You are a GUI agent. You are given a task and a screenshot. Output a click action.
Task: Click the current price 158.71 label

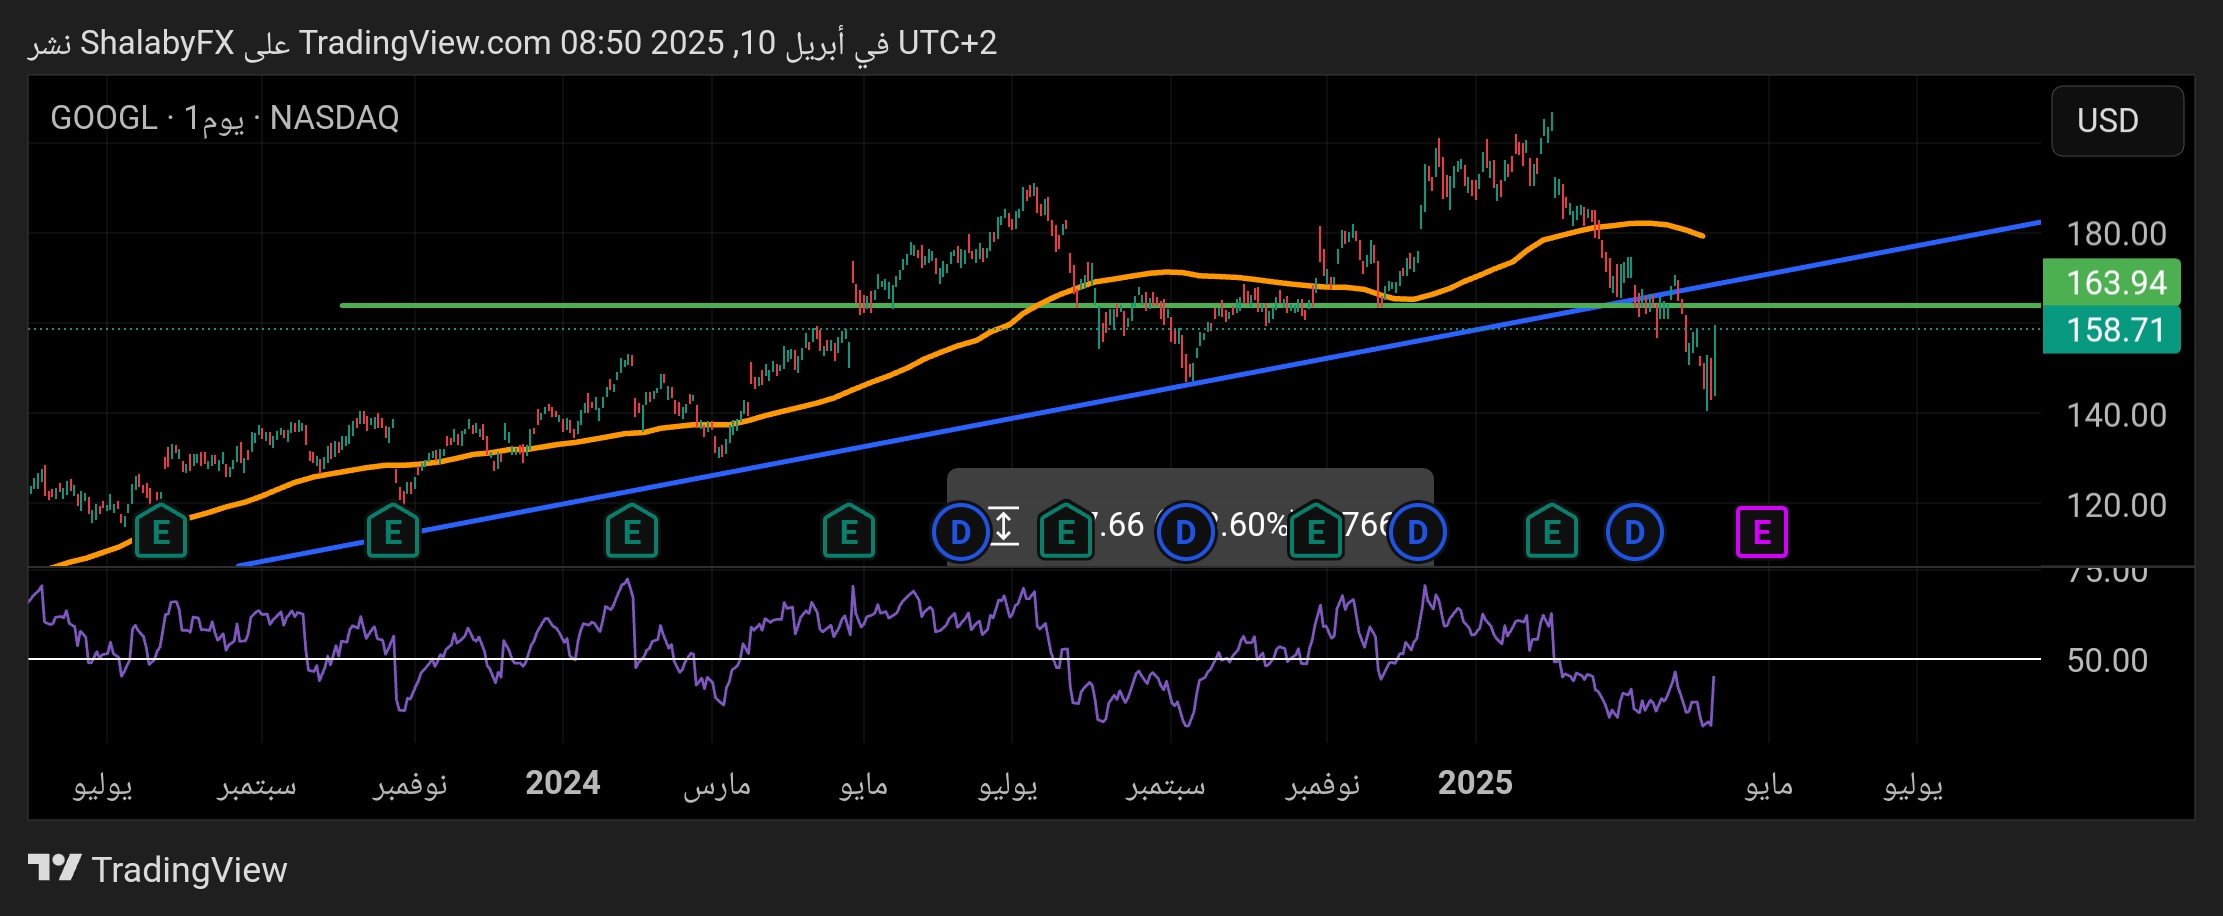tap(2111, 330)
